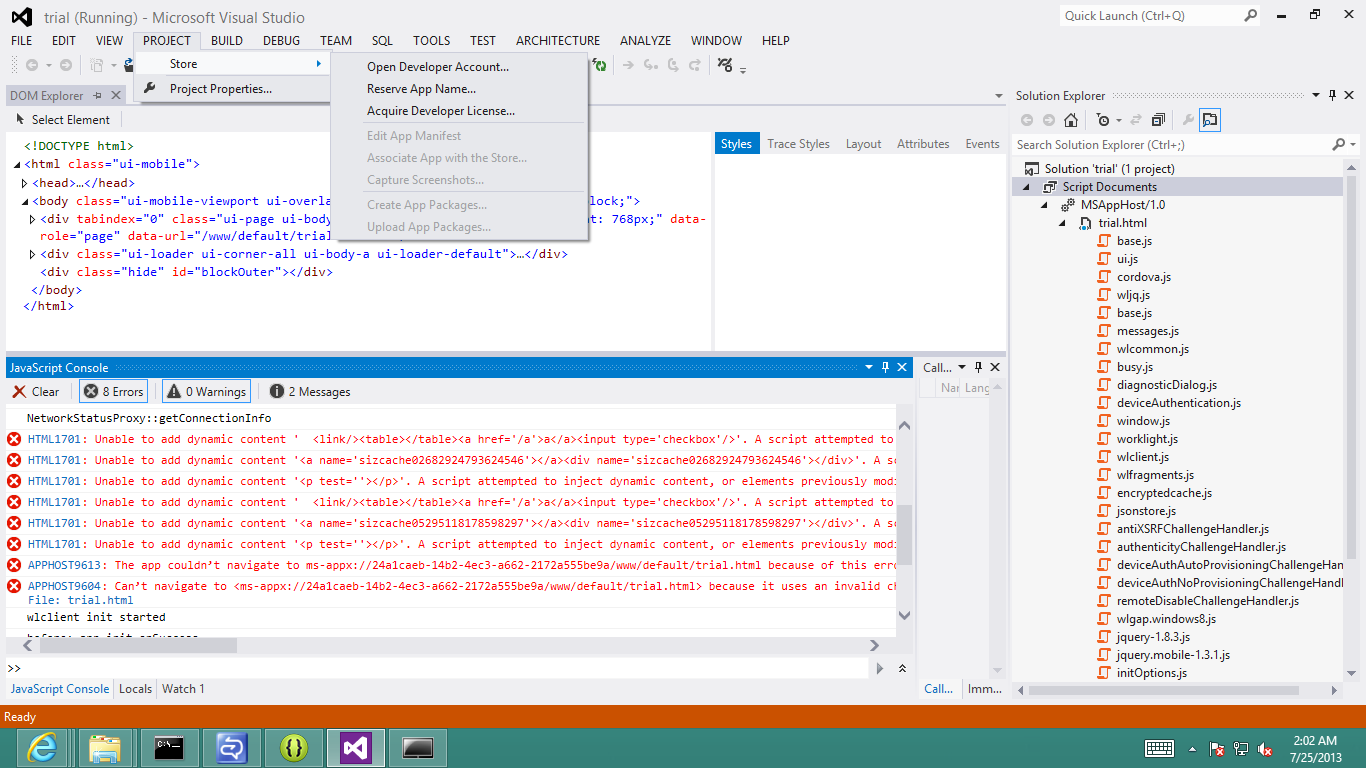Click the on-screen keyboard tray icon
Viewport: 1366px width, 768px height.
tap(1159, 748)
